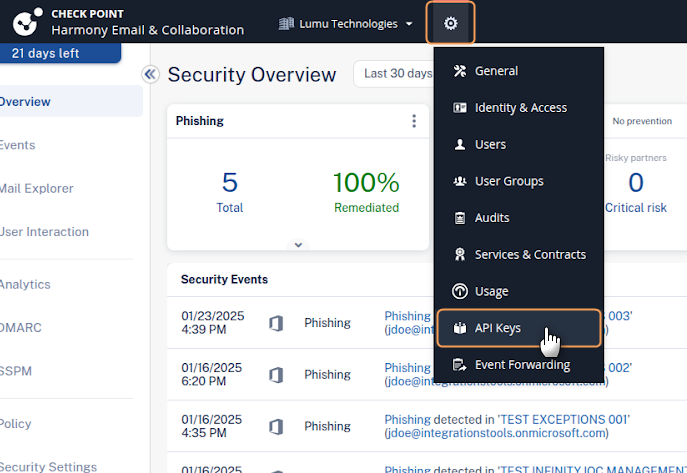The height and width of the screenshot is (473, 687).
Task: Click the Usage gauge icon
Action: (x=460, y=292)
